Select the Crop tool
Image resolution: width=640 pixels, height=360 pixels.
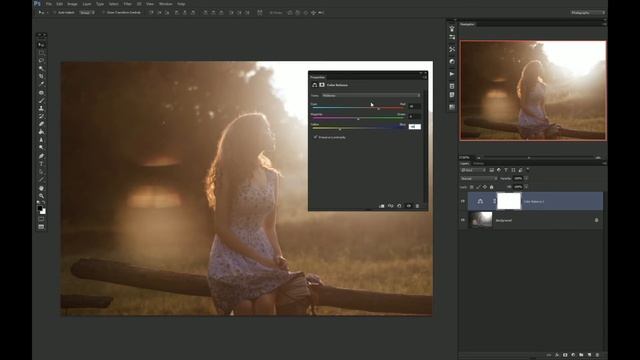coord(41,76)
